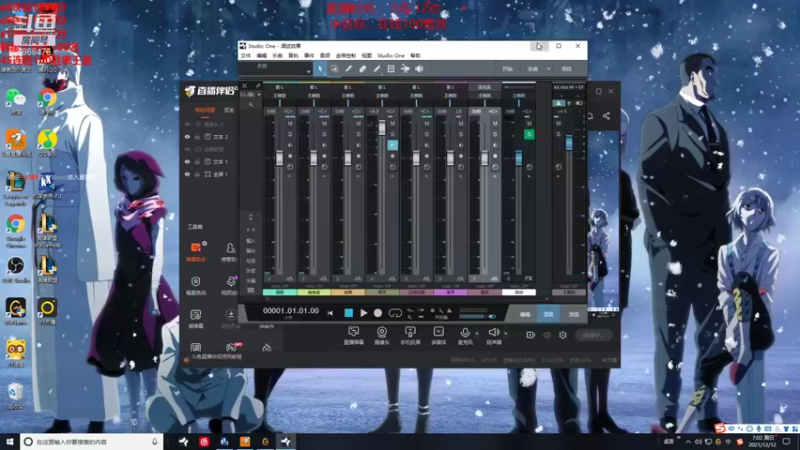Mute the main output channel
This screenshot has width=800, height=450.
558,123
